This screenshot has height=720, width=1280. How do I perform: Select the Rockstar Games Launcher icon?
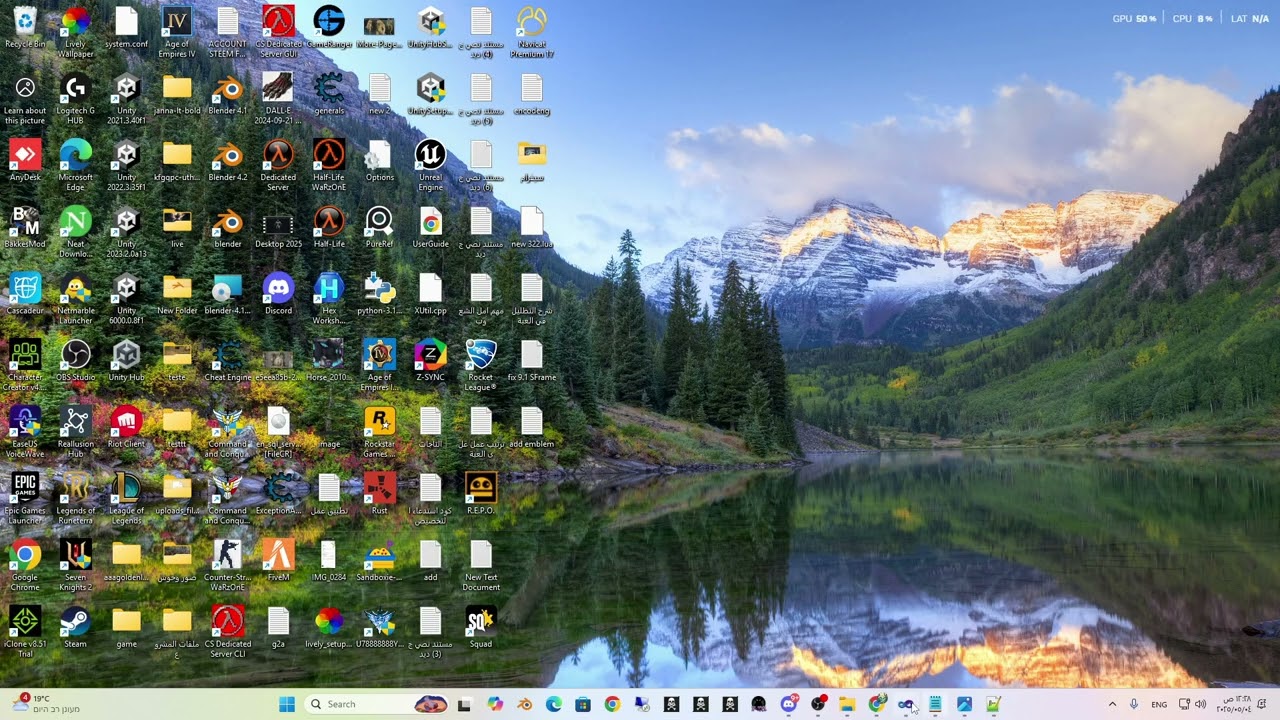(x=379, y=433)
